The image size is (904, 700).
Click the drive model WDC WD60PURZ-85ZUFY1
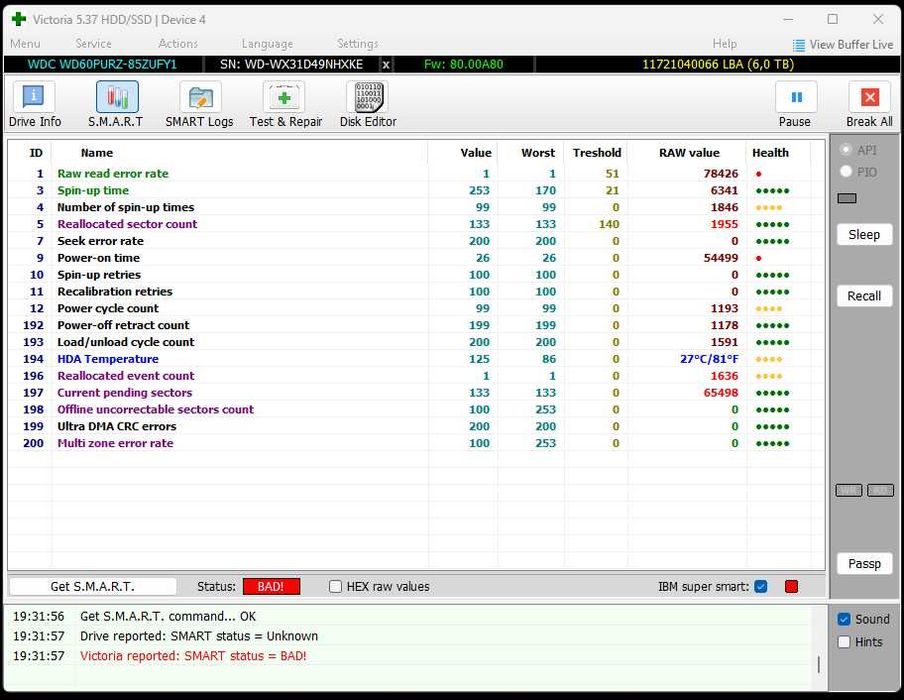point(102,64)
